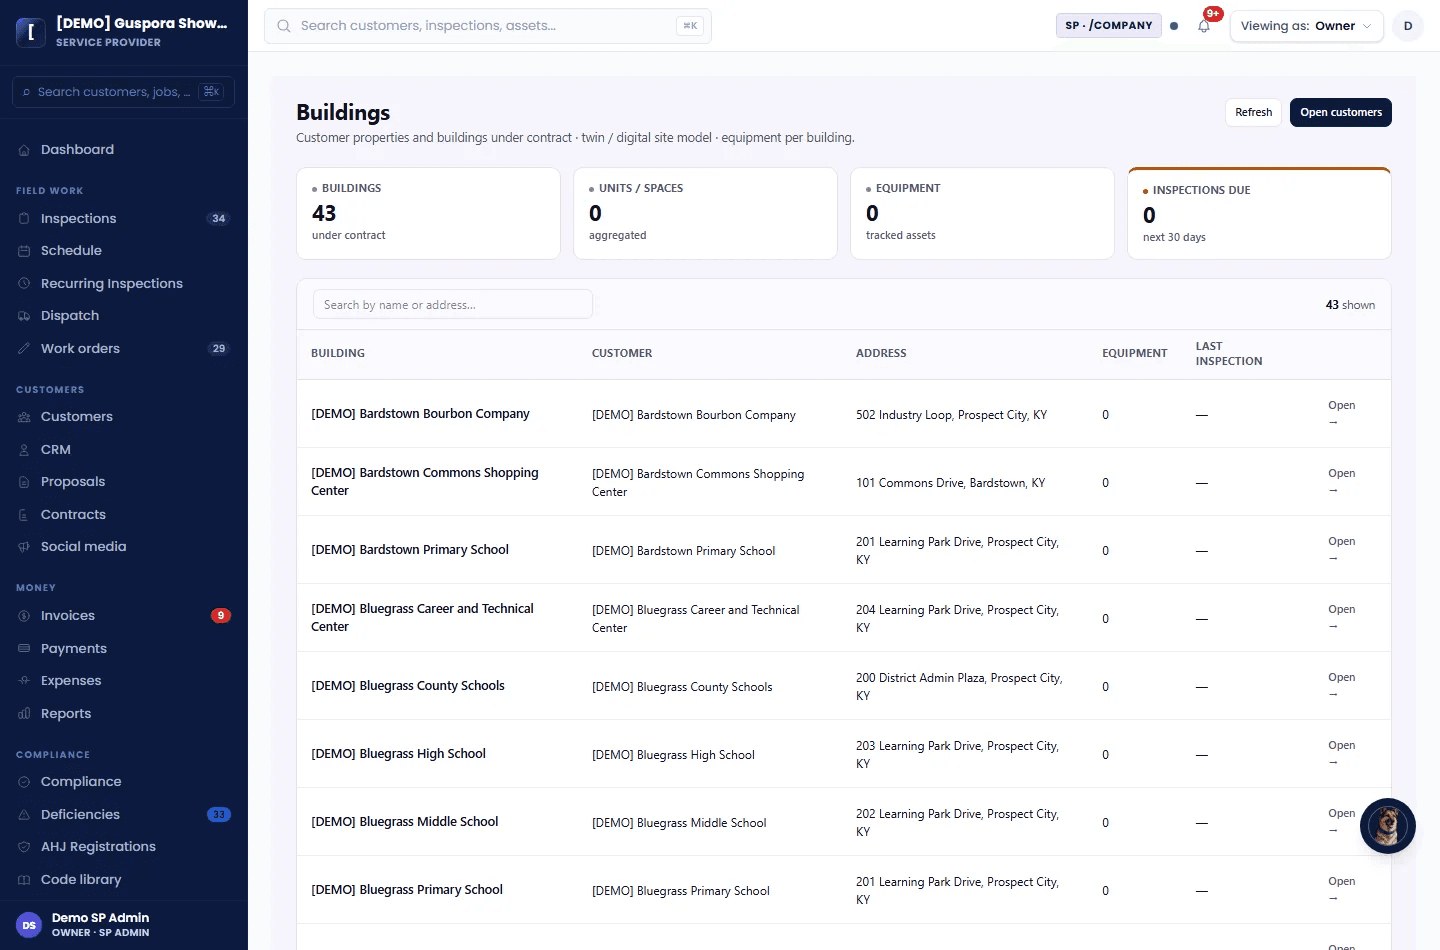Click the Compliance check icon
Screen dimensions: 1440x950
tap(24, 782)
